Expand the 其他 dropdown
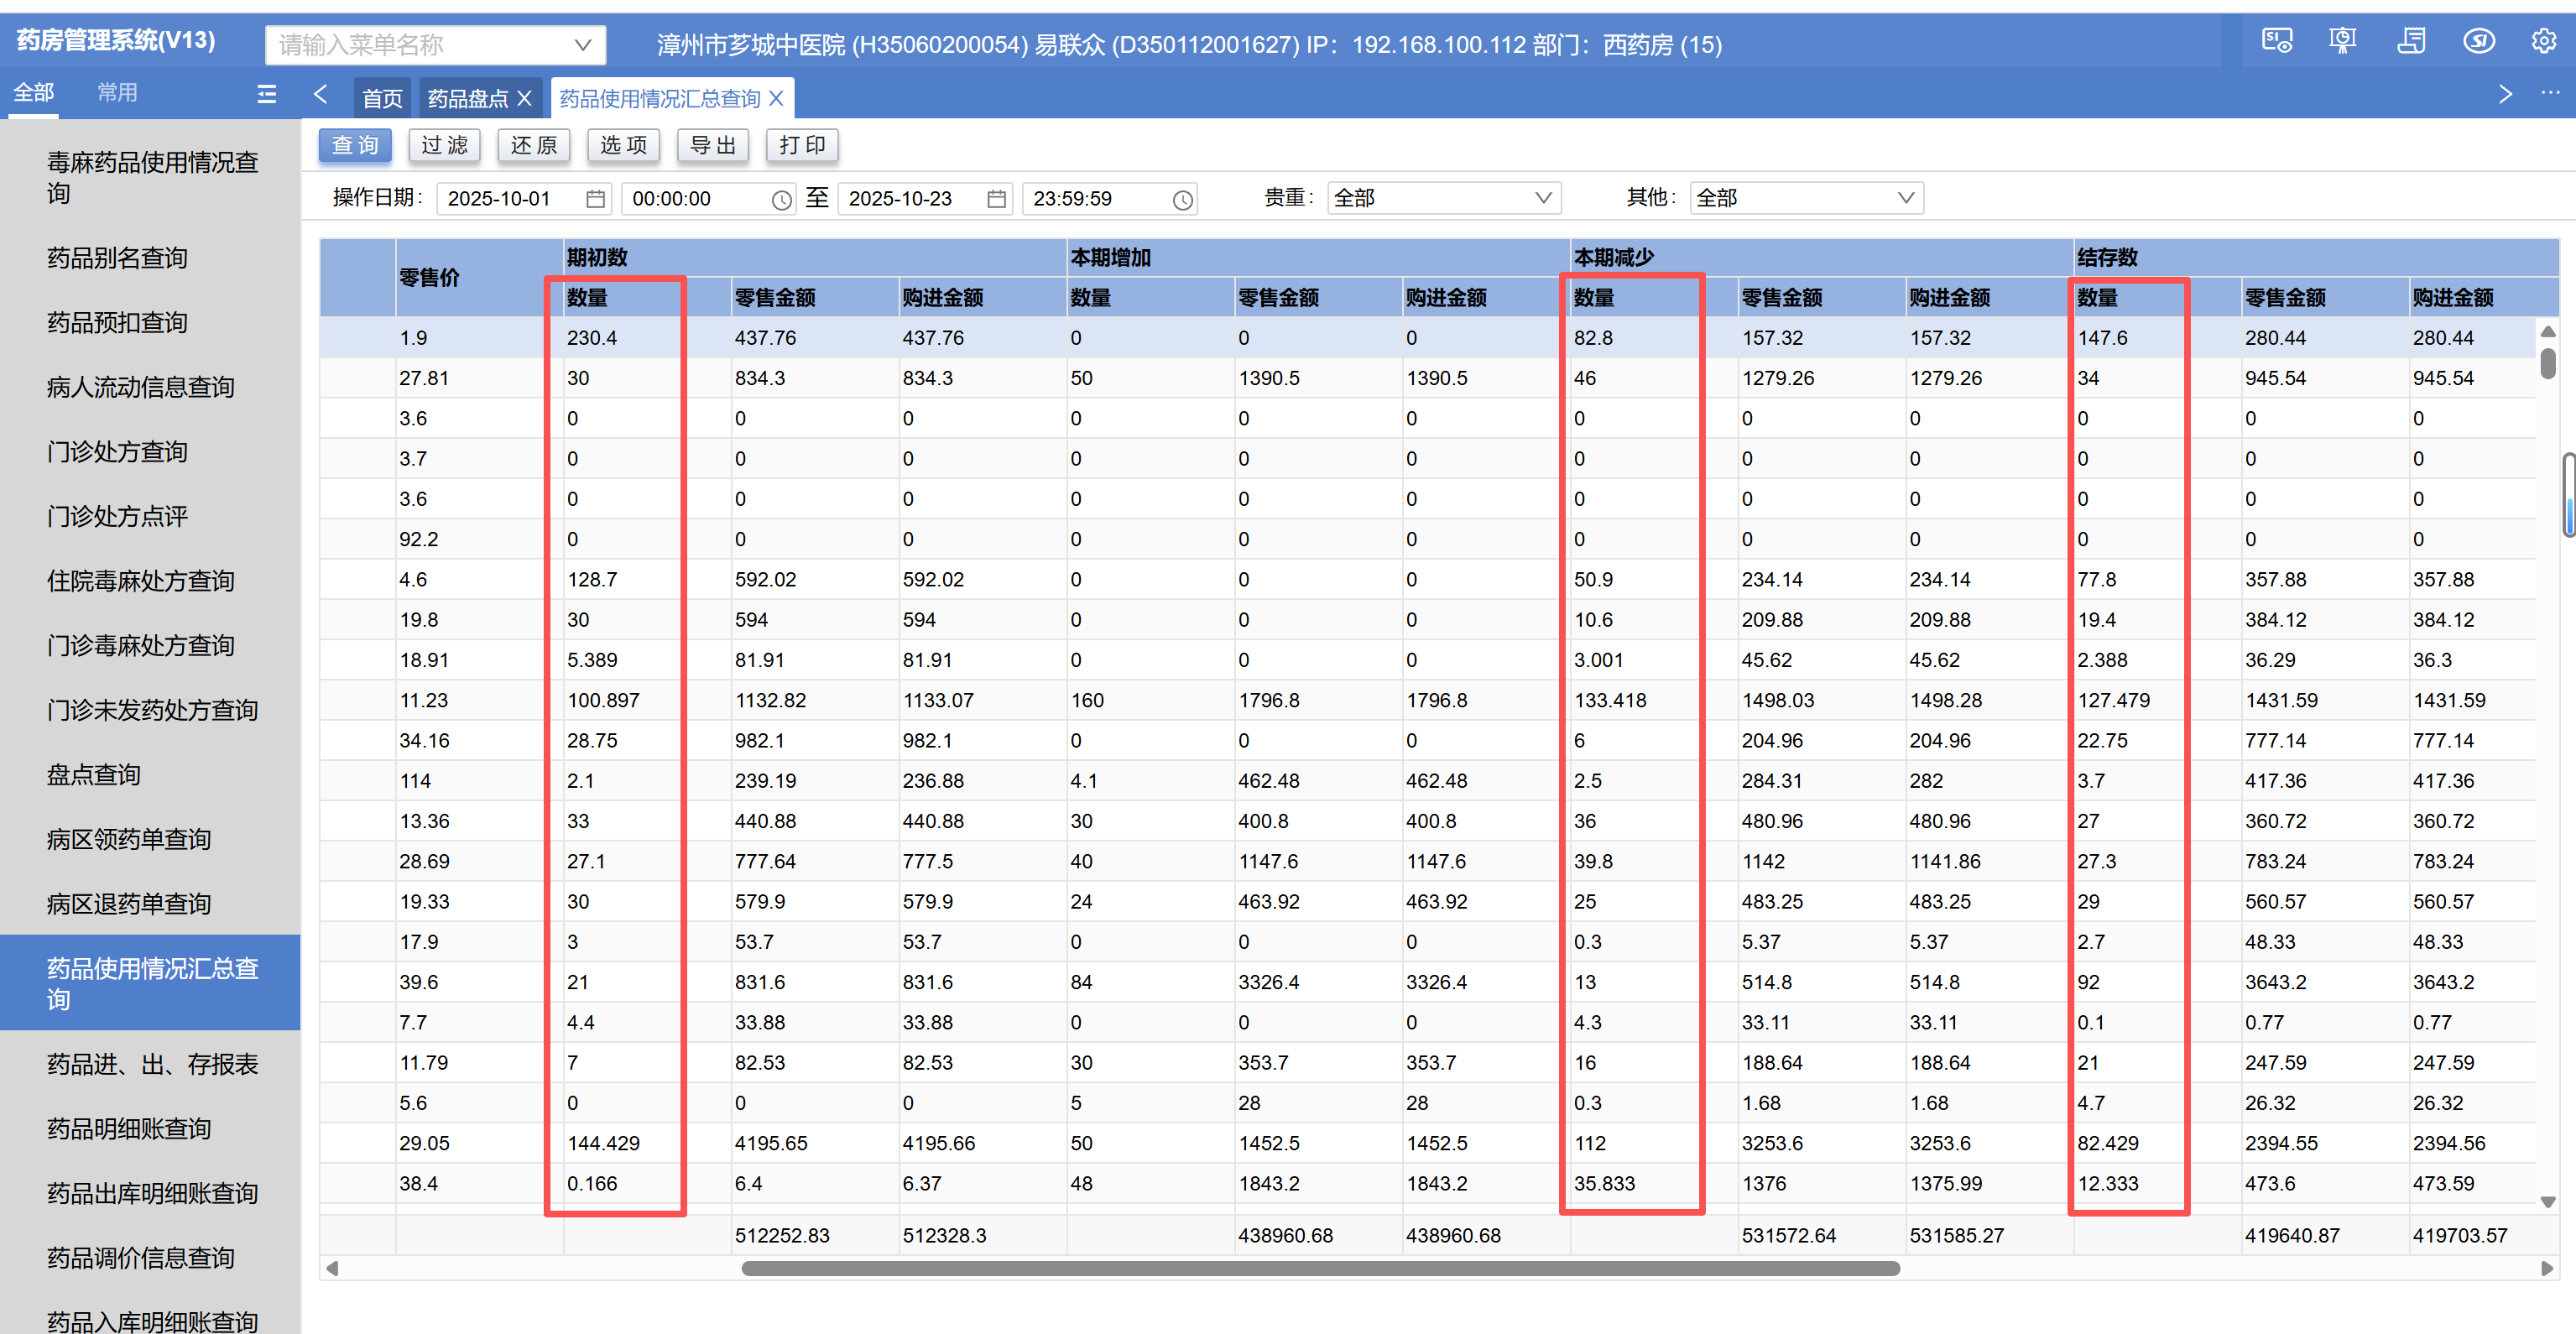The width and height of the screenshot is (2576, 1334). [1905, 198]
